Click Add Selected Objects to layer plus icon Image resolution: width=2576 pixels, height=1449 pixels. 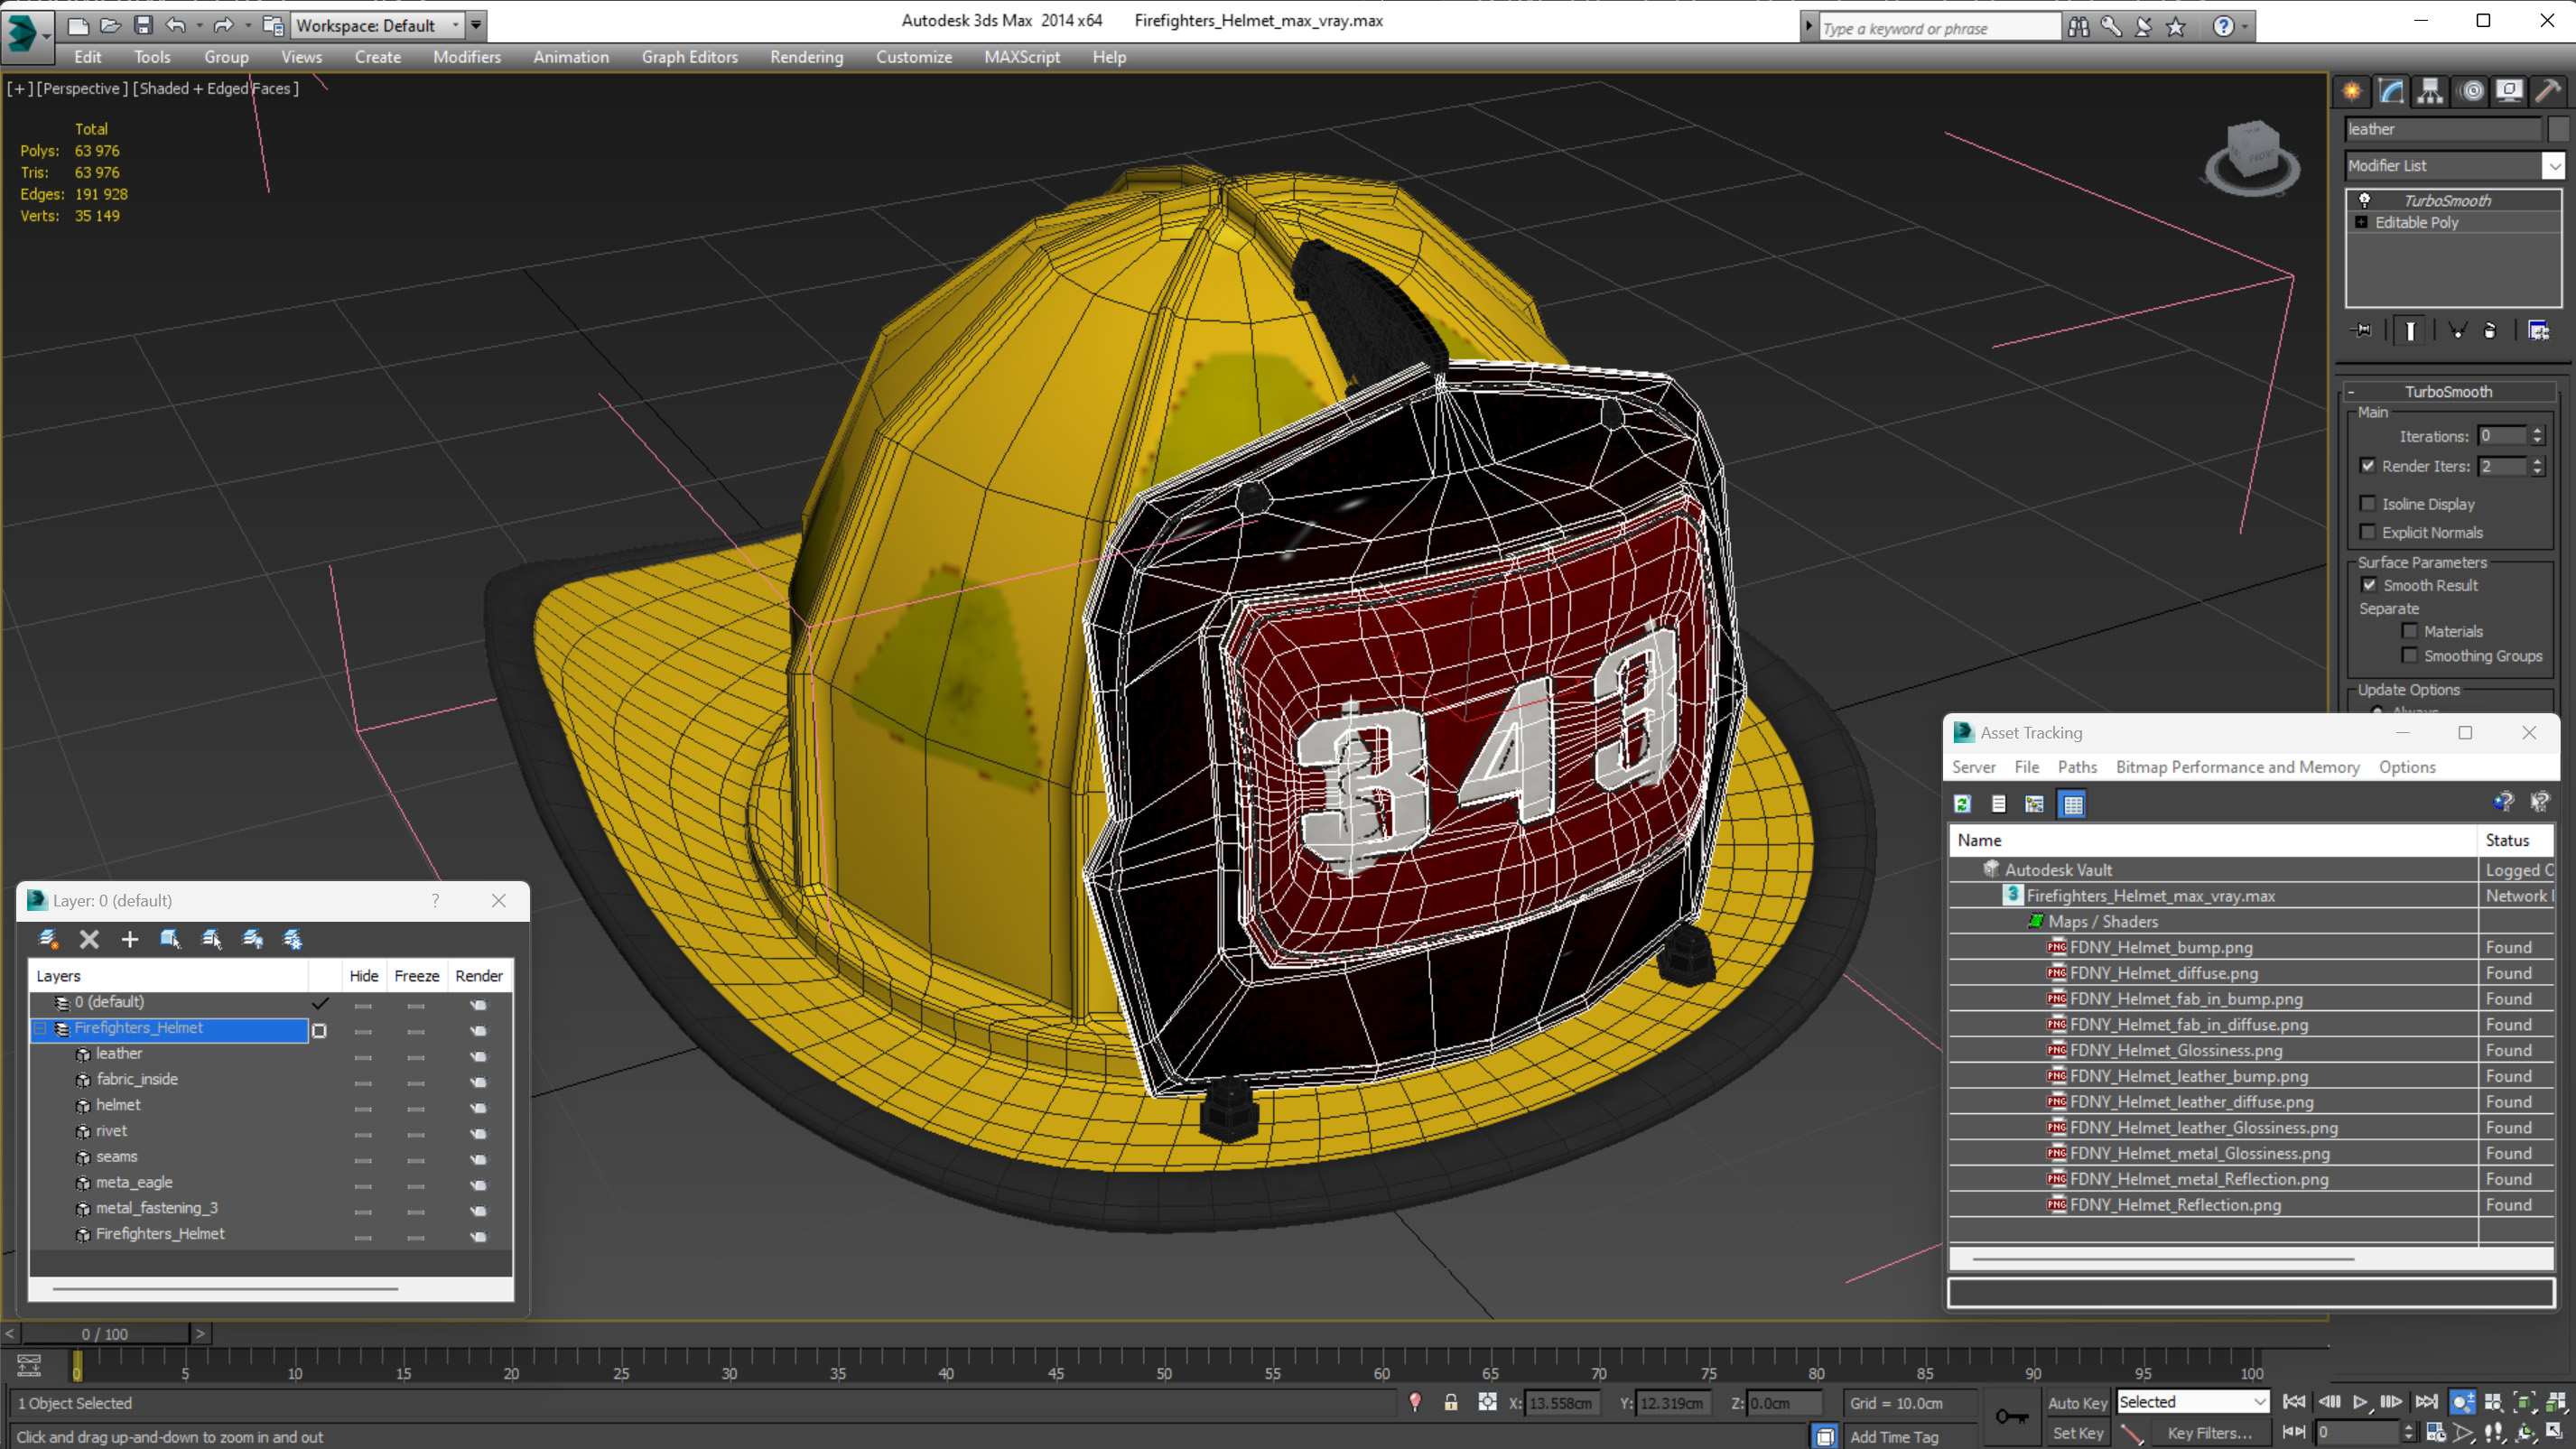click(x=130, y=939)
